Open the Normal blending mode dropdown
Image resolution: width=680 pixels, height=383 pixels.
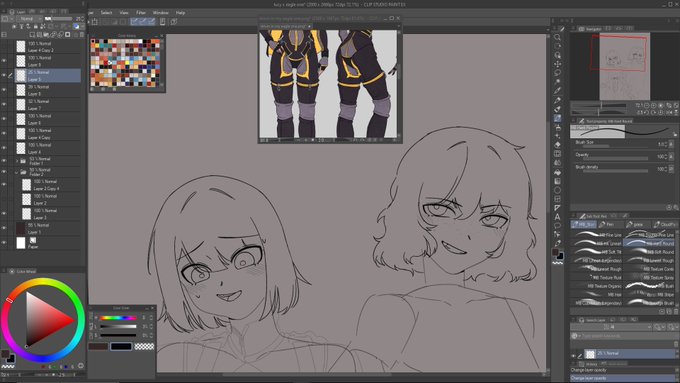point(30,19)
